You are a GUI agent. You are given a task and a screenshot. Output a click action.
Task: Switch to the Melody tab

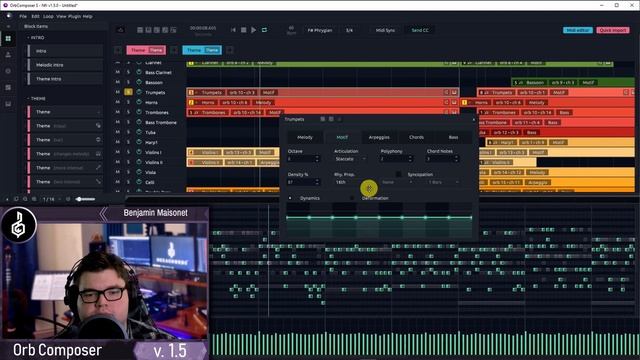coord(305,138)
